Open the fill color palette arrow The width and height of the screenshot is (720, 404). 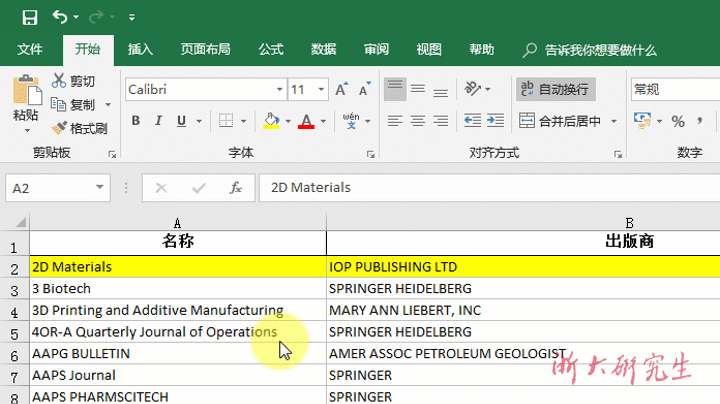[x=288, y=121]
